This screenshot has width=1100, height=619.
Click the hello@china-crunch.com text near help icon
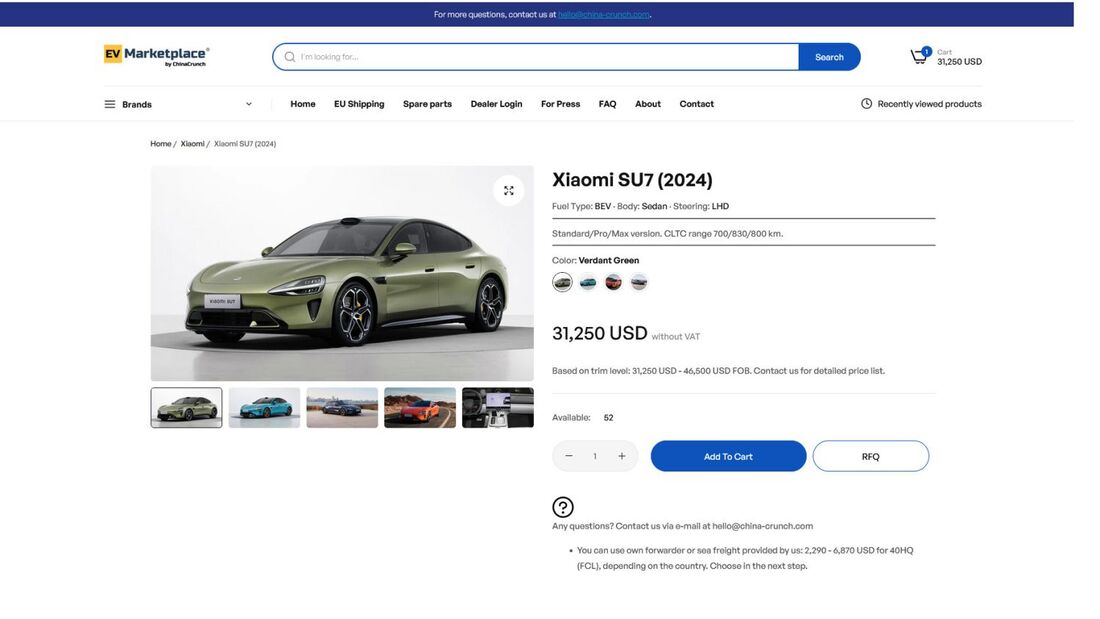(763, 526)
